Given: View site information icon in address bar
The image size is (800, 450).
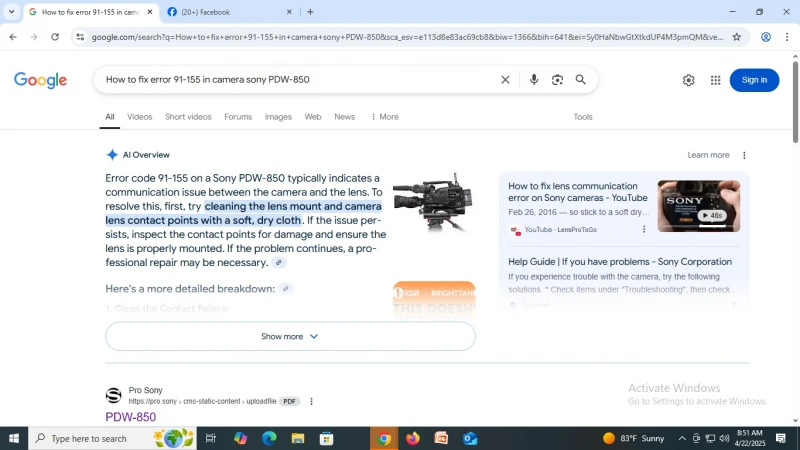Looking at the screenshot, I should [80, 37].
